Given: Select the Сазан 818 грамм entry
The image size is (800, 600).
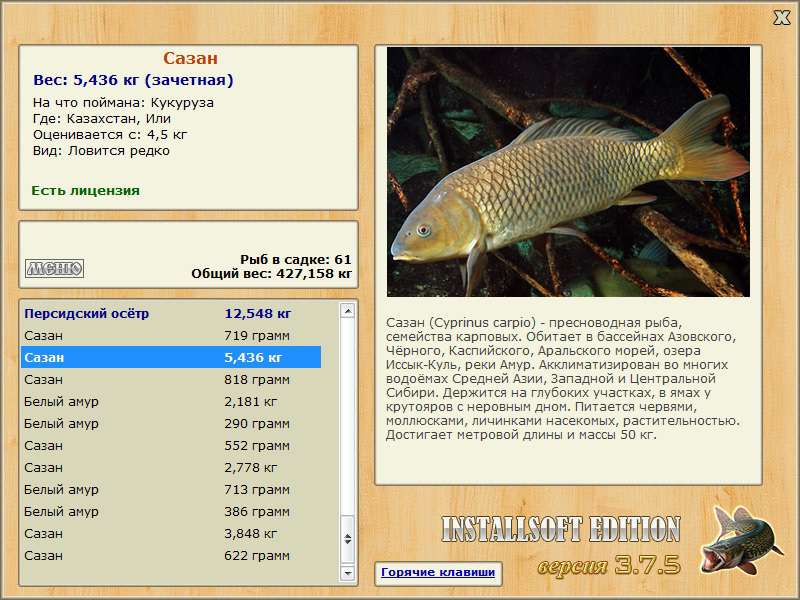Looking at the screenshot, I should coord(171,379).
